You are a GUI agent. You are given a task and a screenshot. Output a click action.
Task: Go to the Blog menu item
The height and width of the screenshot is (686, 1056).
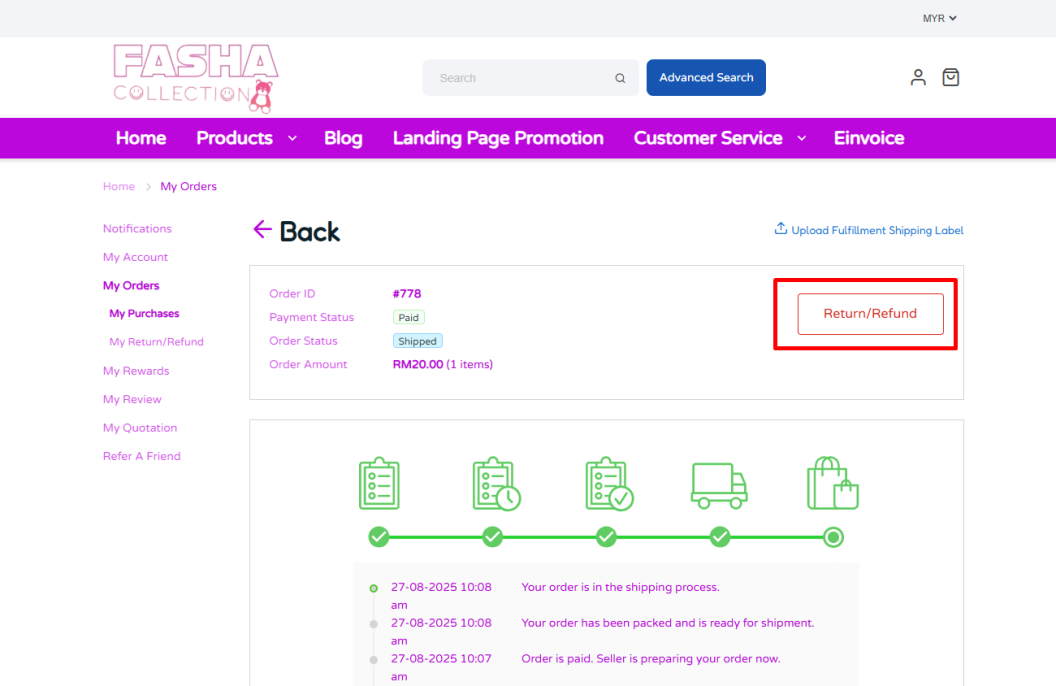[343, 138]
